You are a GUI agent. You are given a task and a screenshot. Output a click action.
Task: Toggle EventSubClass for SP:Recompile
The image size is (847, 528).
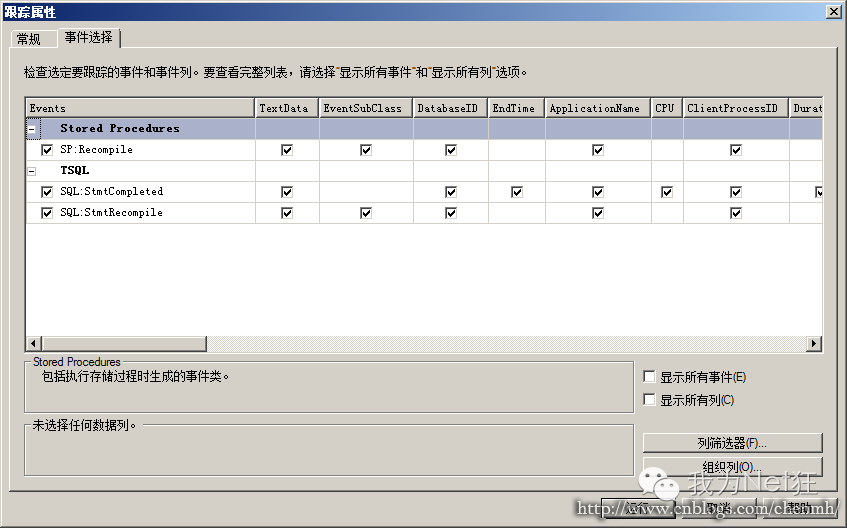(366, 150)
